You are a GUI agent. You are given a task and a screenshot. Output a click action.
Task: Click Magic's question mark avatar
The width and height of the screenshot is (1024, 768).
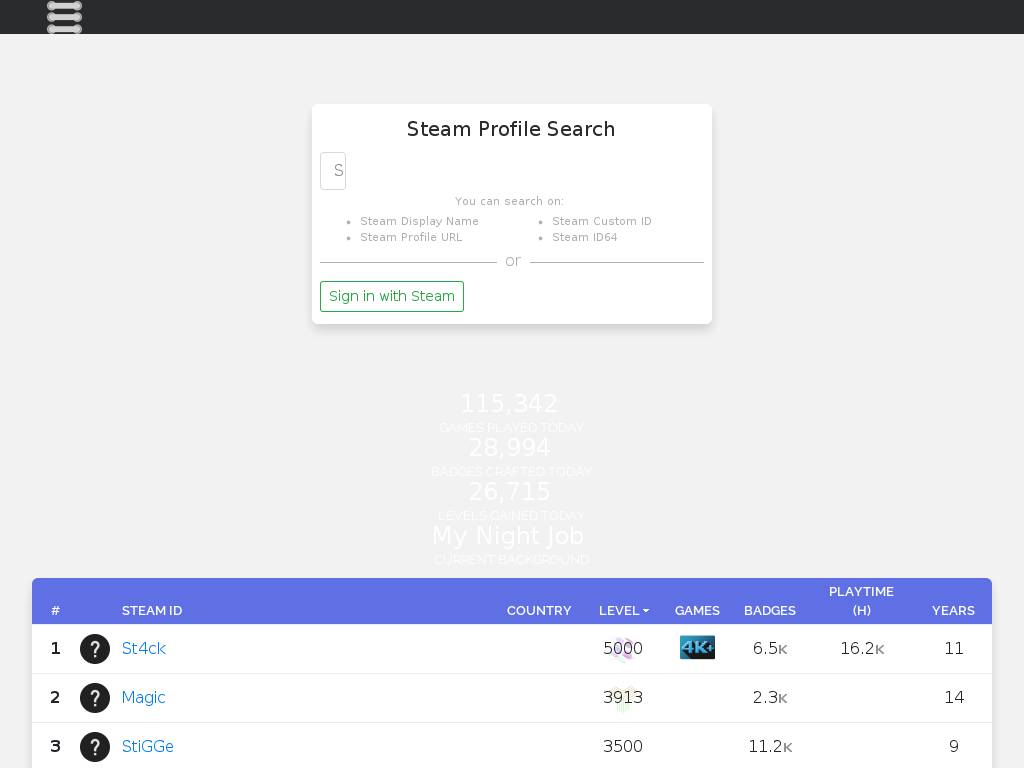(95, 698)
